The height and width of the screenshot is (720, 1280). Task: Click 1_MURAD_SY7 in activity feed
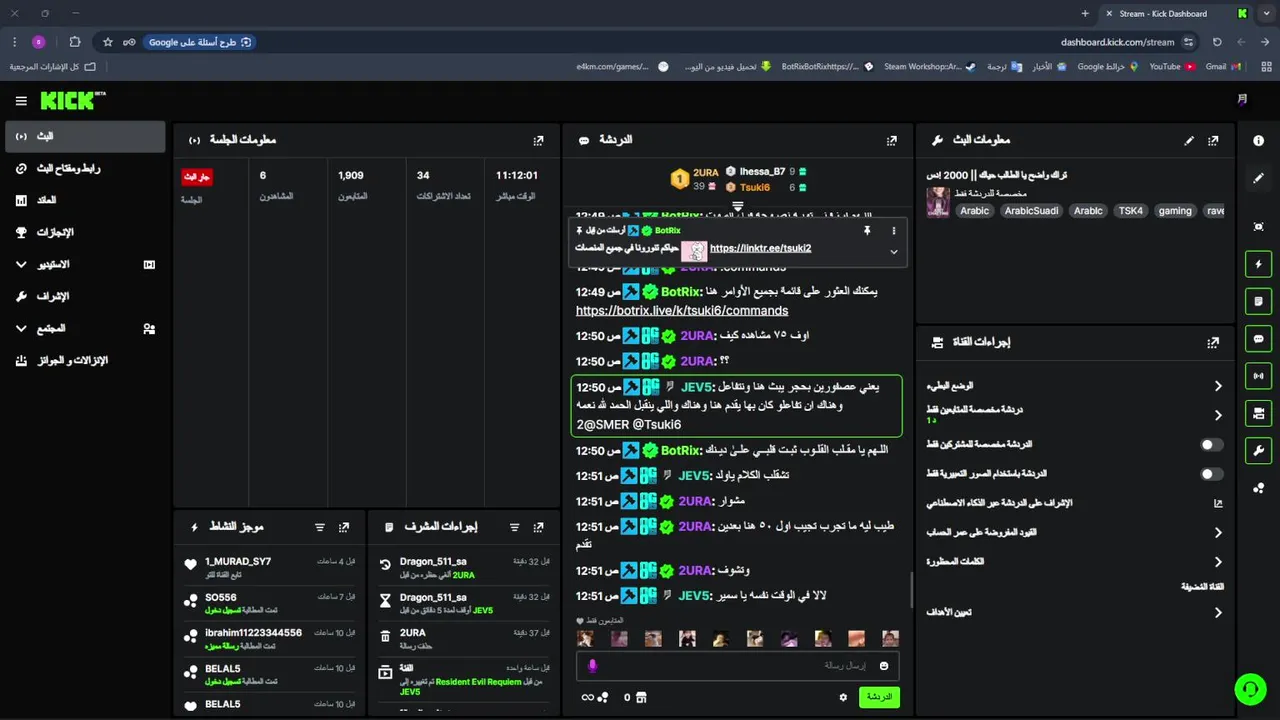(238, 562)
